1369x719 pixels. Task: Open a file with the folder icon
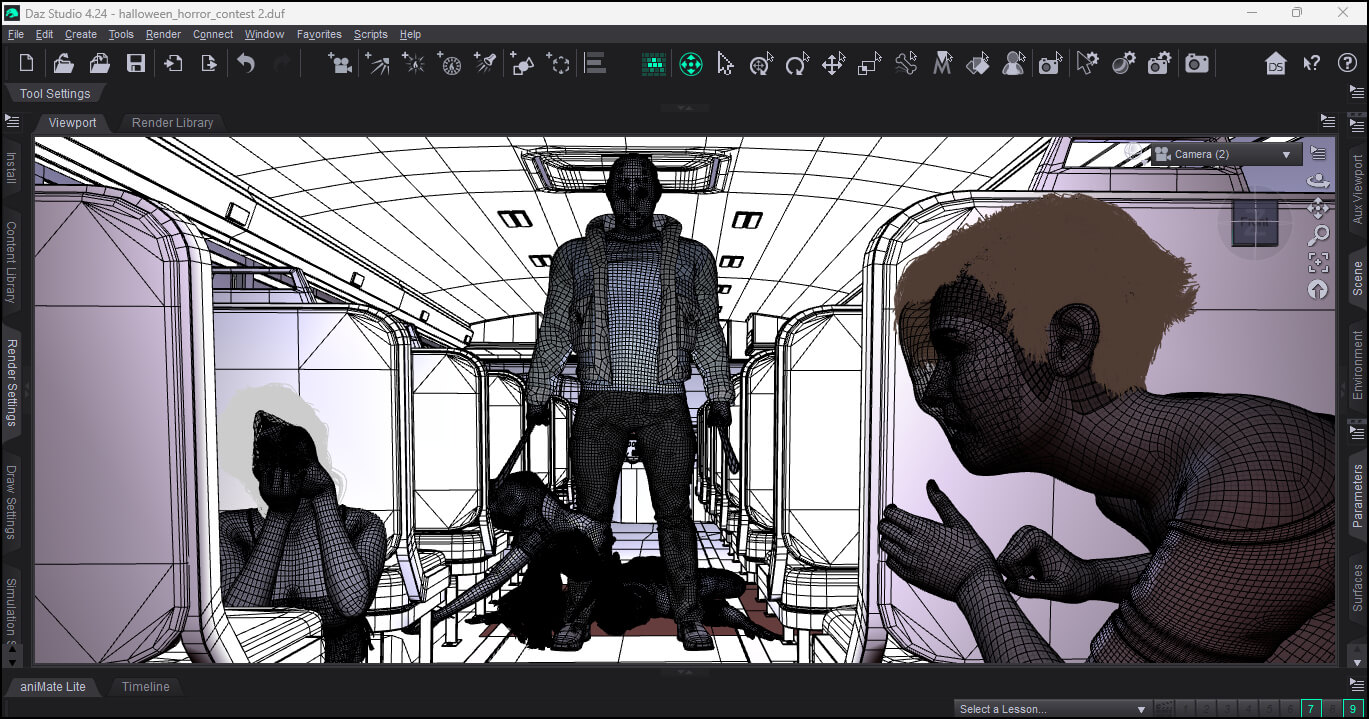63,64
